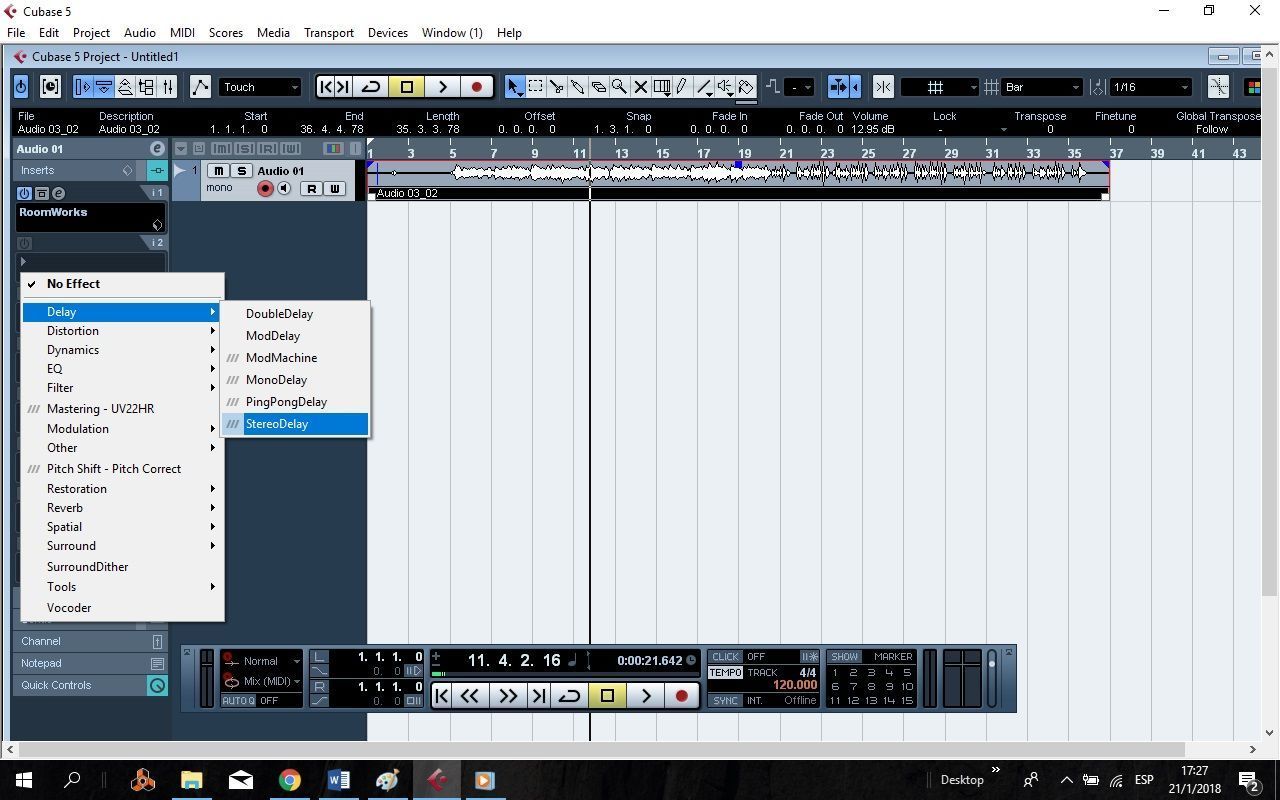Select the Erase tool
1280x800 pixels.
pos(598,87)
